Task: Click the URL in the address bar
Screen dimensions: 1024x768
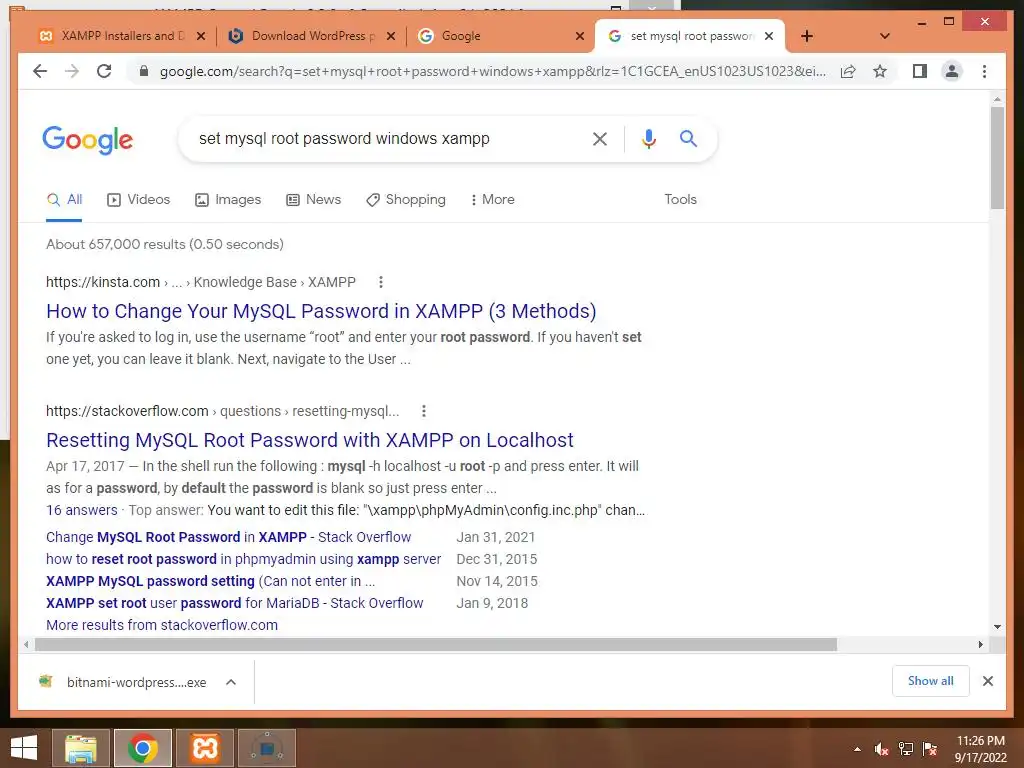Action: [x=493, y=71]
